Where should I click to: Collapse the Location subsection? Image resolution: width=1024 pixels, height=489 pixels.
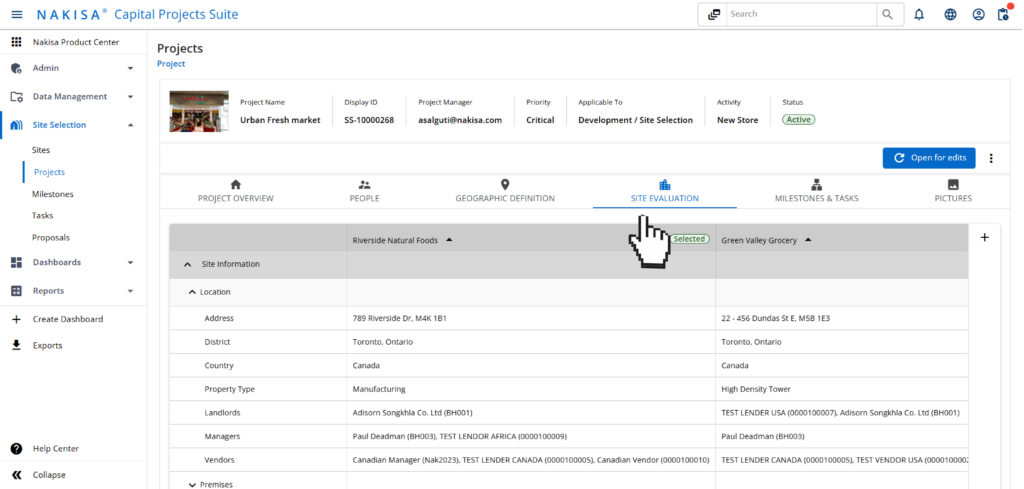pos(192,292)
